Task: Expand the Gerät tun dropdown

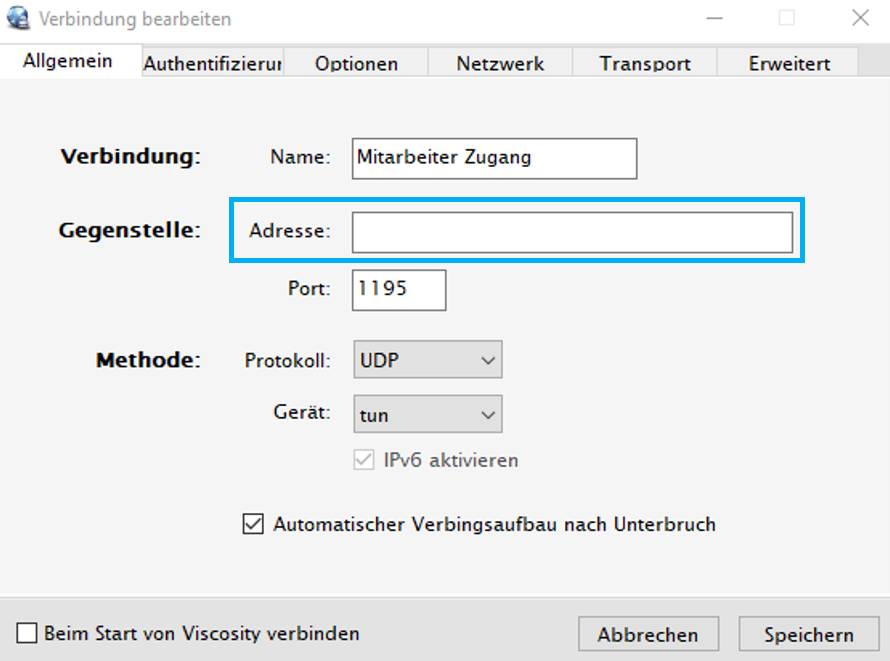Action: click(428, 414)
